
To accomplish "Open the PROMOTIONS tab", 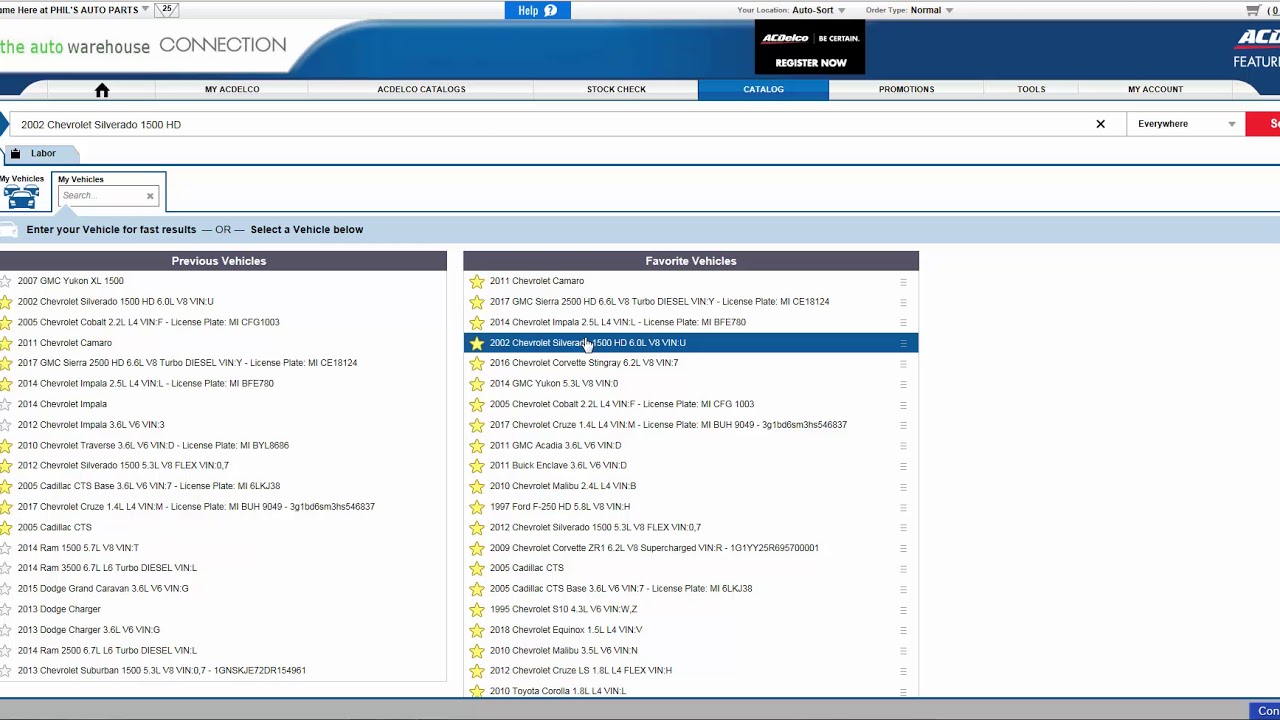I will coord(906,90).
